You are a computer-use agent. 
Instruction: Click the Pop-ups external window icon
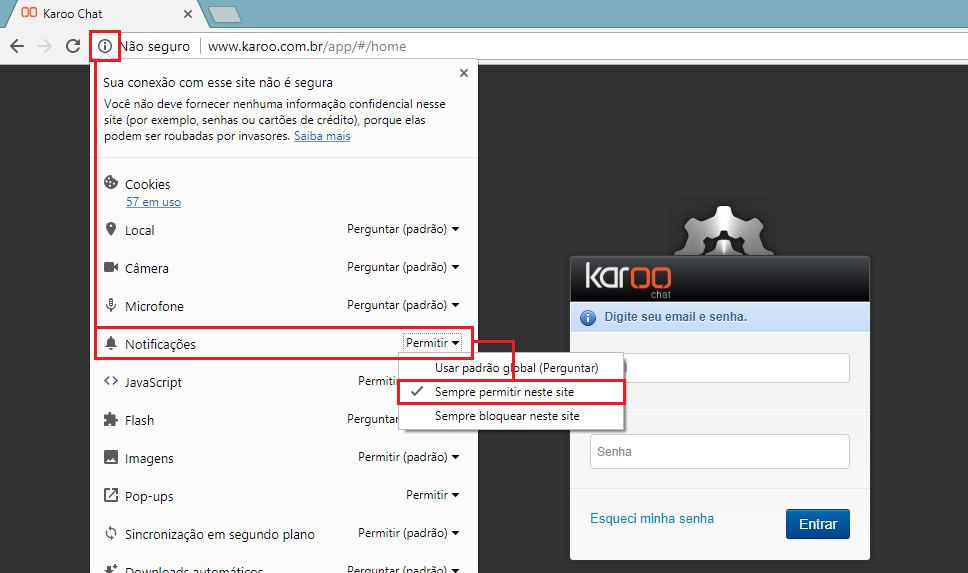click(111, 495)
